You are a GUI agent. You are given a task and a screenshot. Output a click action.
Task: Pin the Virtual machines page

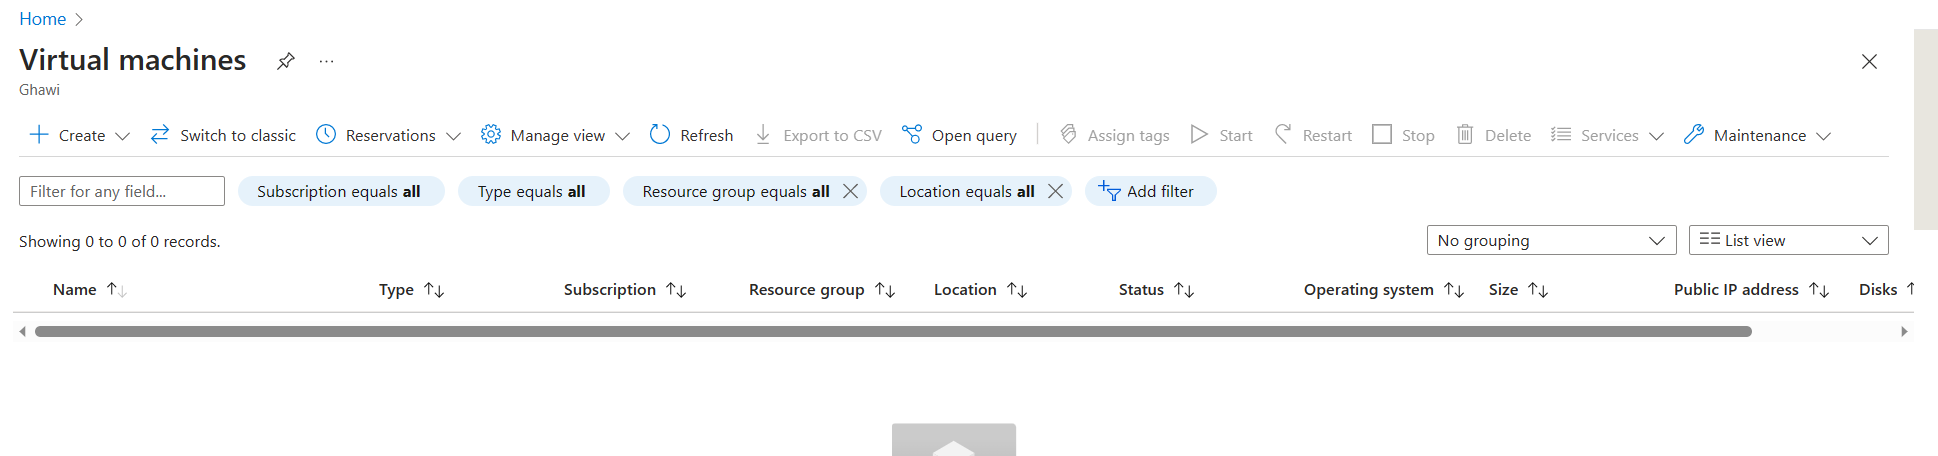286,61
